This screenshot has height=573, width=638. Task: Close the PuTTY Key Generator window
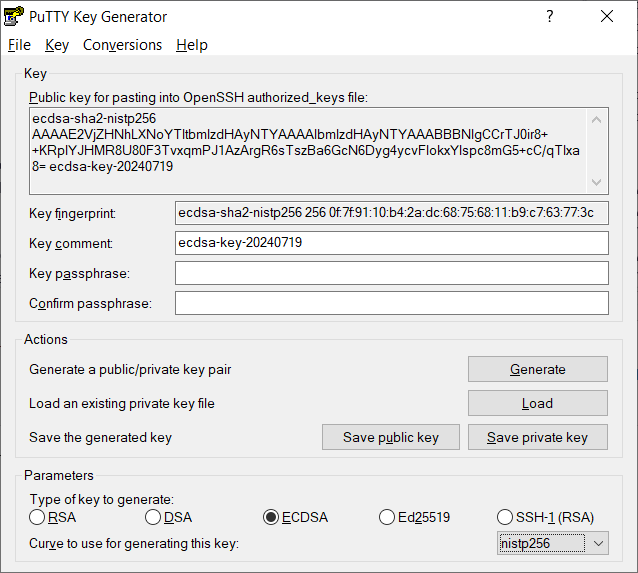point(606,16)
